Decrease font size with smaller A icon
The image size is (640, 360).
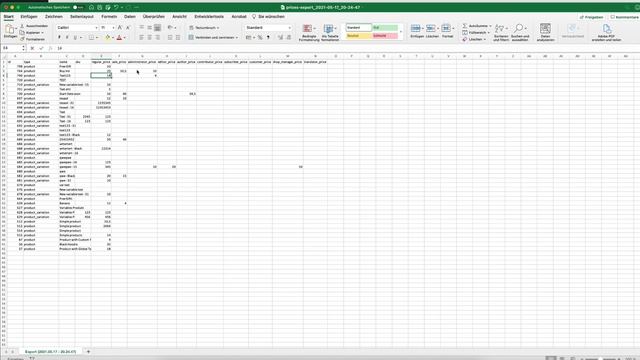[x=128, y=28]
